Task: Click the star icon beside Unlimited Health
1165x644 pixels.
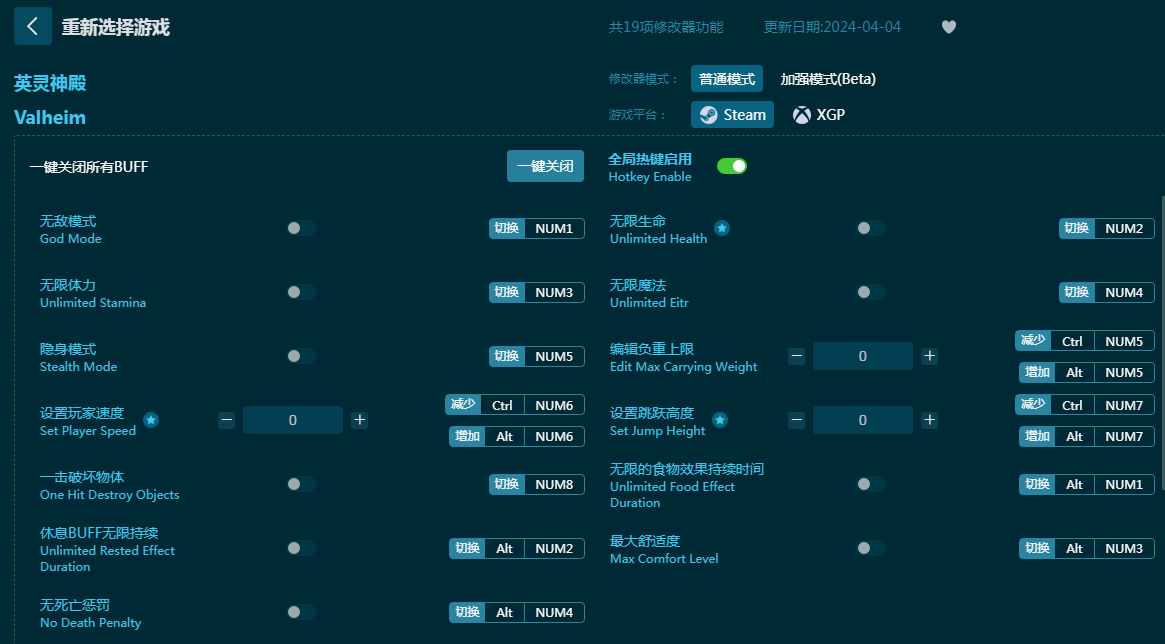Action: 721,228
